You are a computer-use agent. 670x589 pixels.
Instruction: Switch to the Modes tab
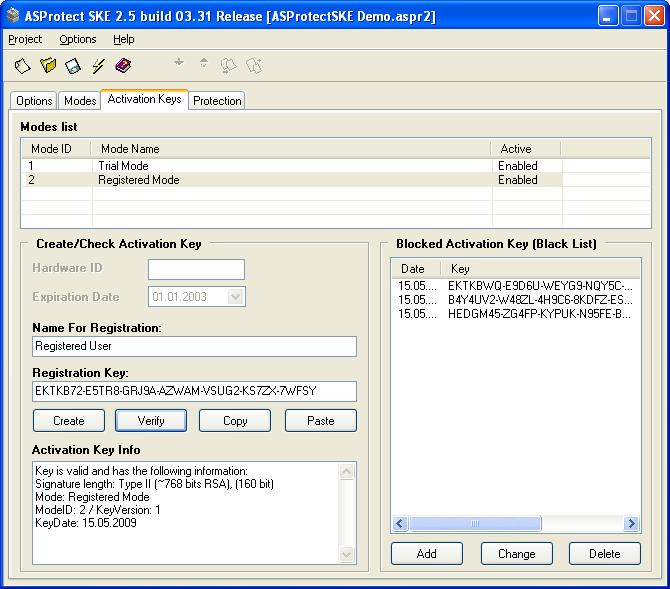tap(80, 101)
